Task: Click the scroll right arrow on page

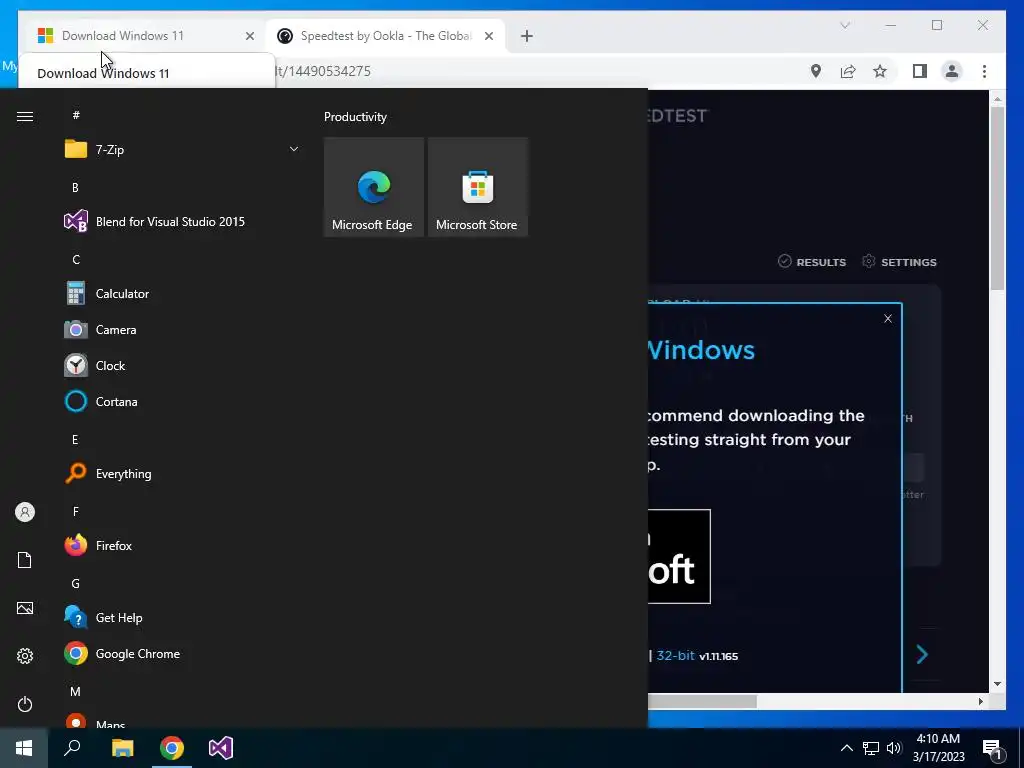Action: (980, 701)
